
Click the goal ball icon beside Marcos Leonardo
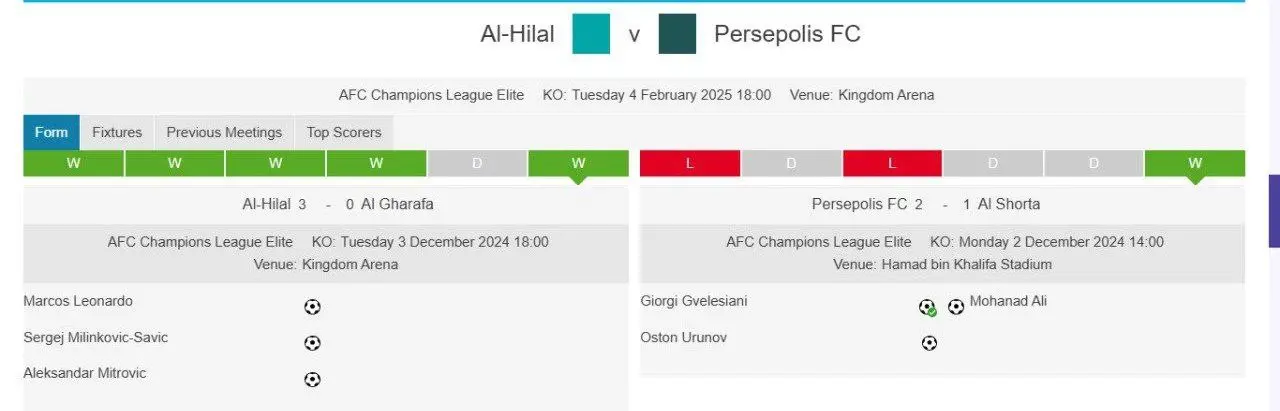(312, 307)
